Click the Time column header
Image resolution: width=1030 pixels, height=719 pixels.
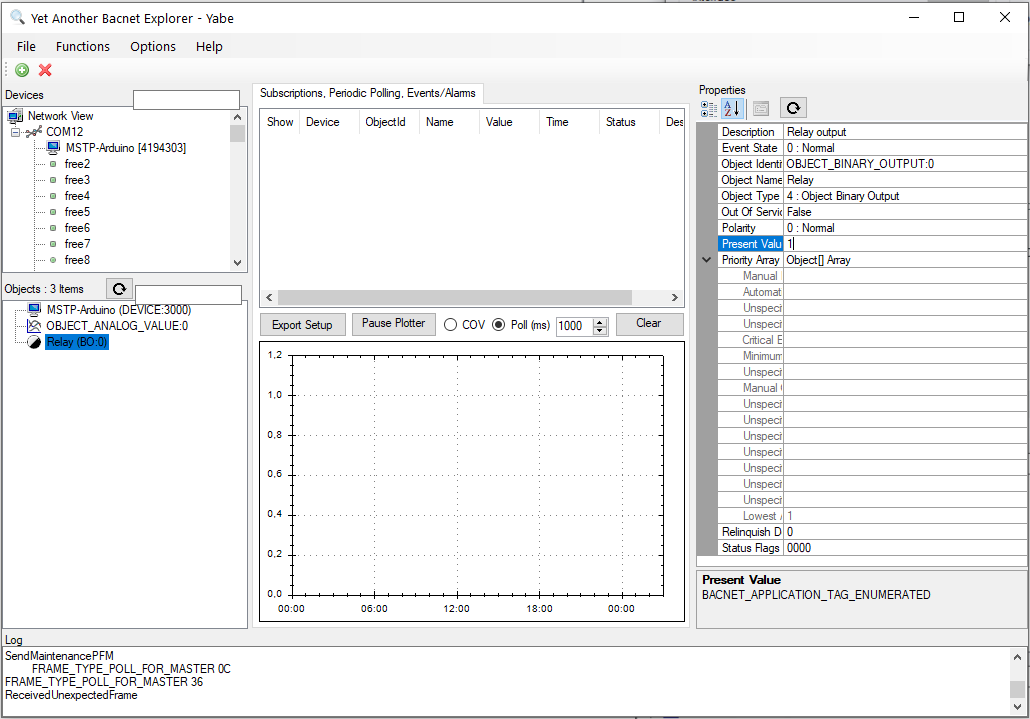click(x=570, y=122)
